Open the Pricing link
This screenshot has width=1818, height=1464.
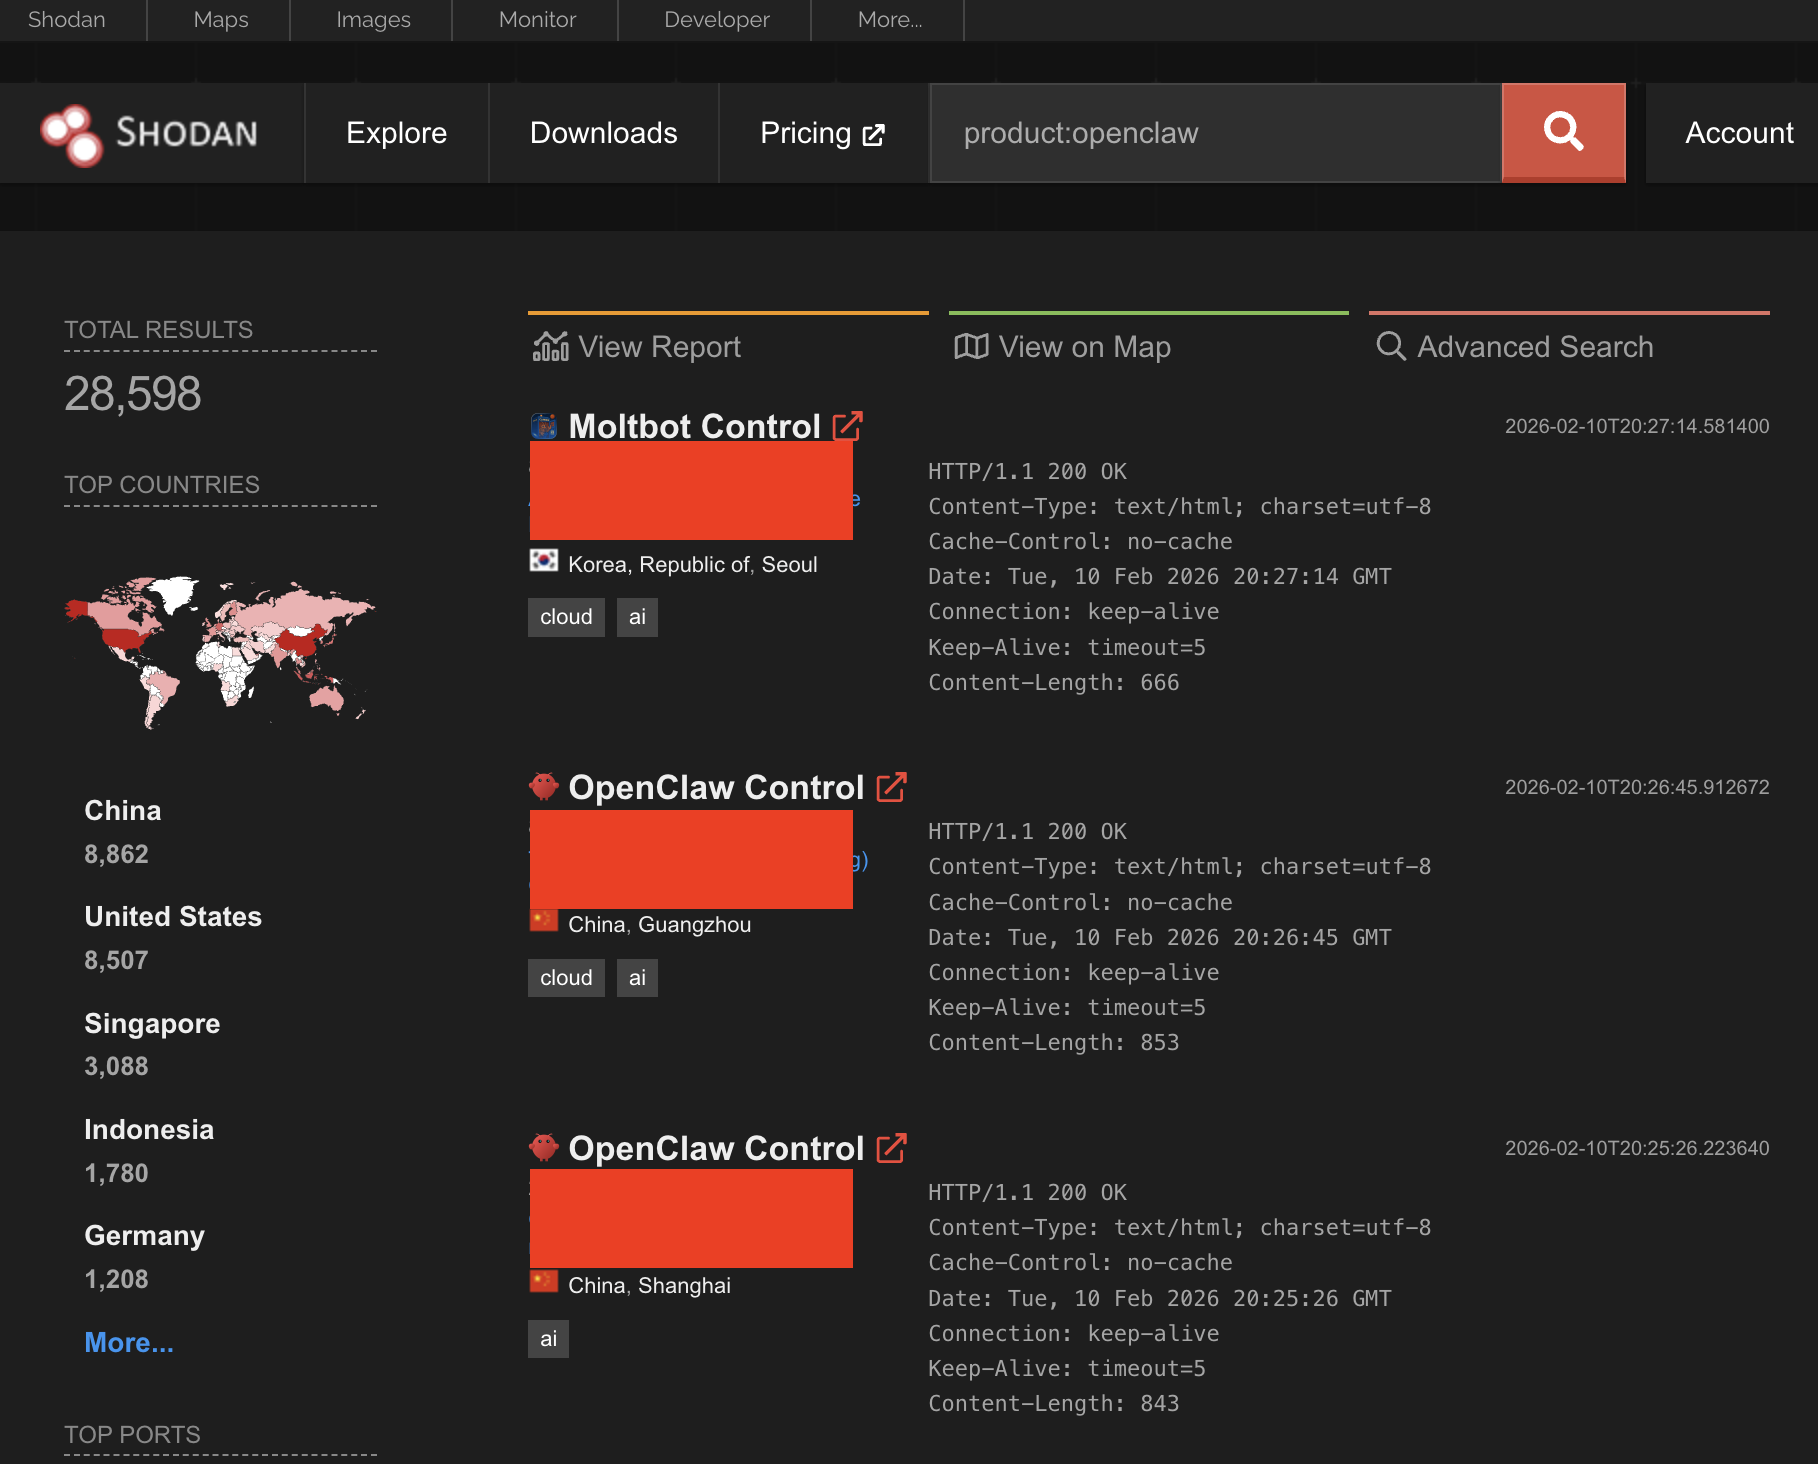[821, 133]
